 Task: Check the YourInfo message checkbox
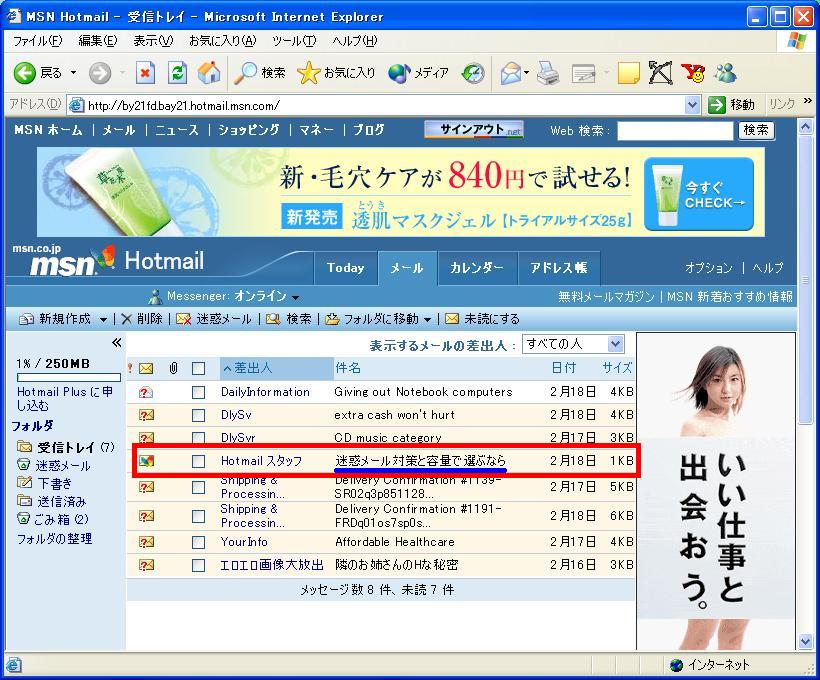coord(198,542)
